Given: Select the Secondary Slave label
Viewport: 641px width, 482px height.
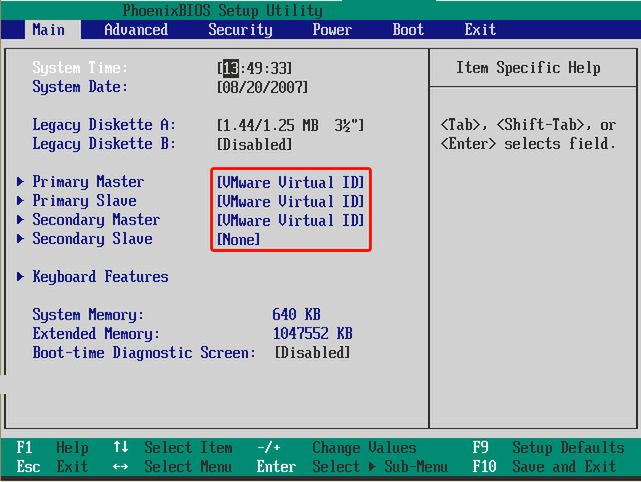Looking at the screenshot, I should tap(92, 239).
